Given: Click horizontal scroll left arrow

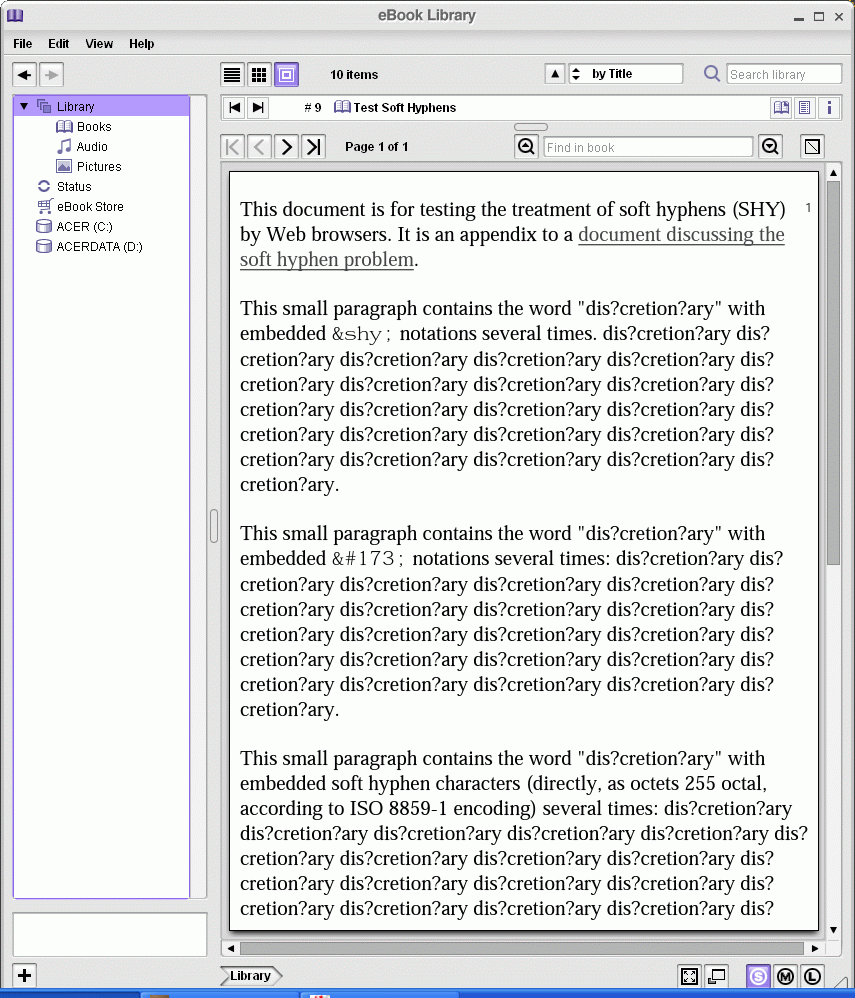Looking at the screenshot, I should (x=231, y=948).
